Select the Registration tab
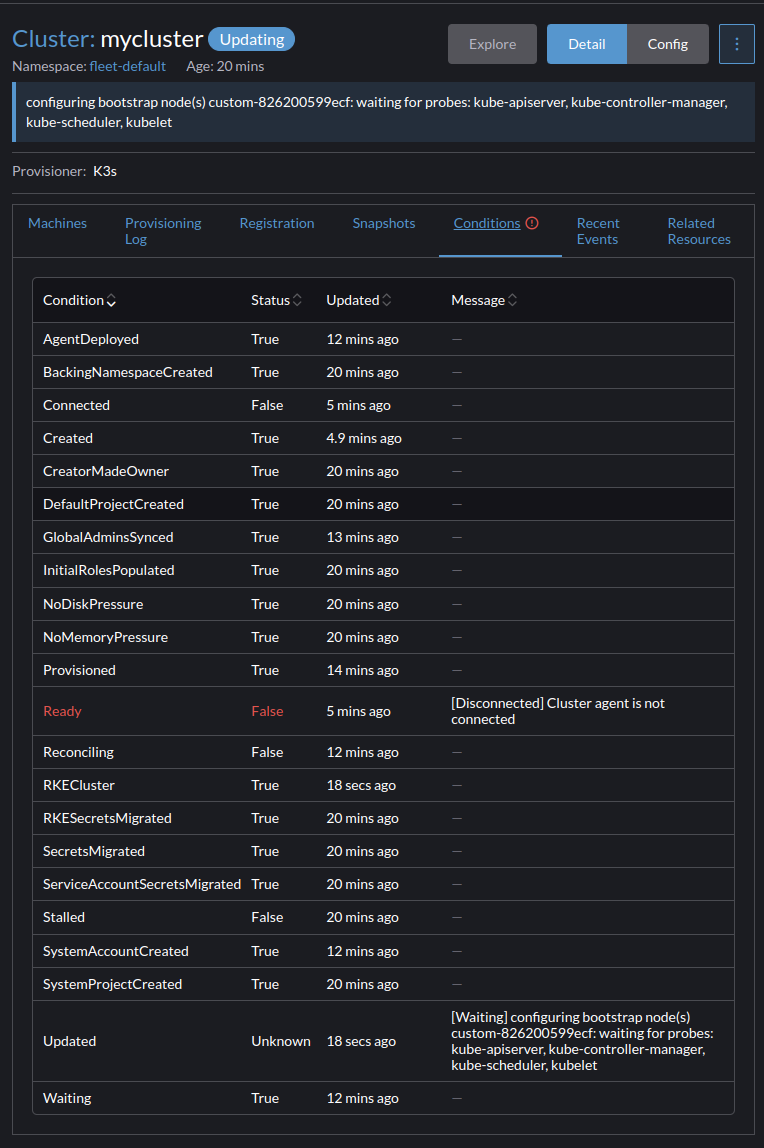This screenshot has width=764, height=1148. pyautogui.click(x=277, y=223)
